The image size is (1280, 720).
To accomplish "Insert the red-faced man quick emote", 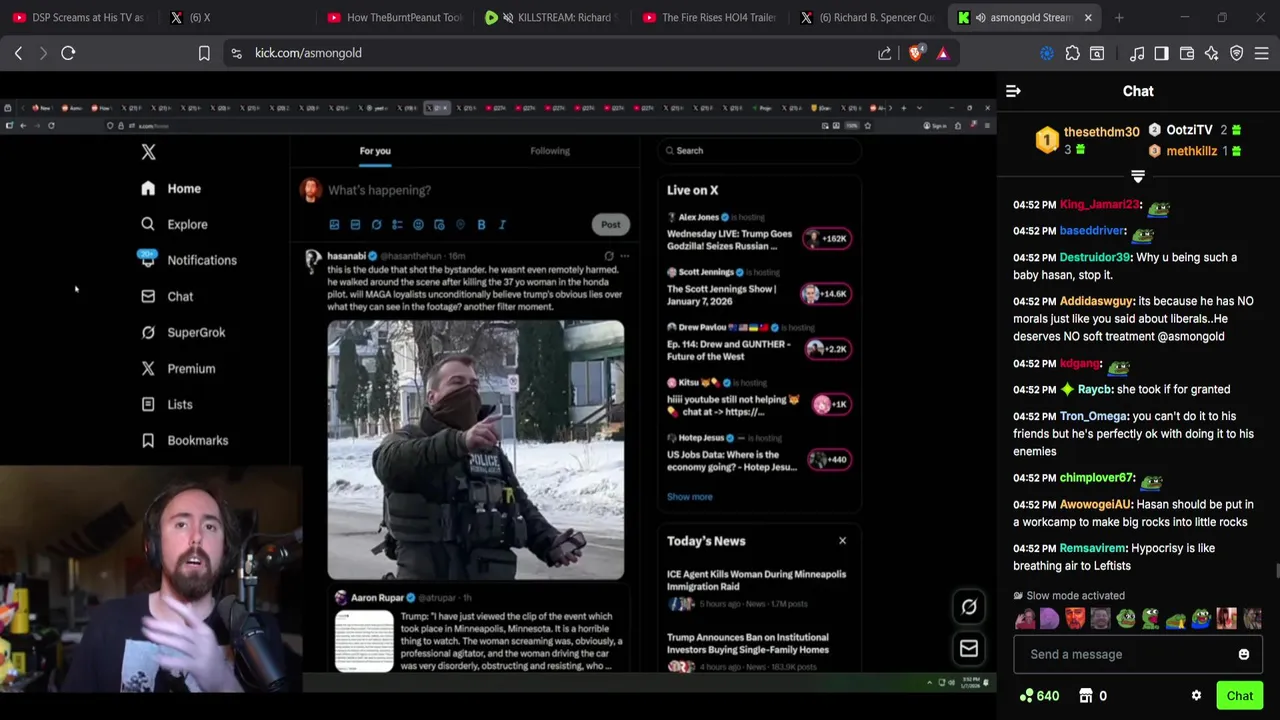I will click(1075, 619).
